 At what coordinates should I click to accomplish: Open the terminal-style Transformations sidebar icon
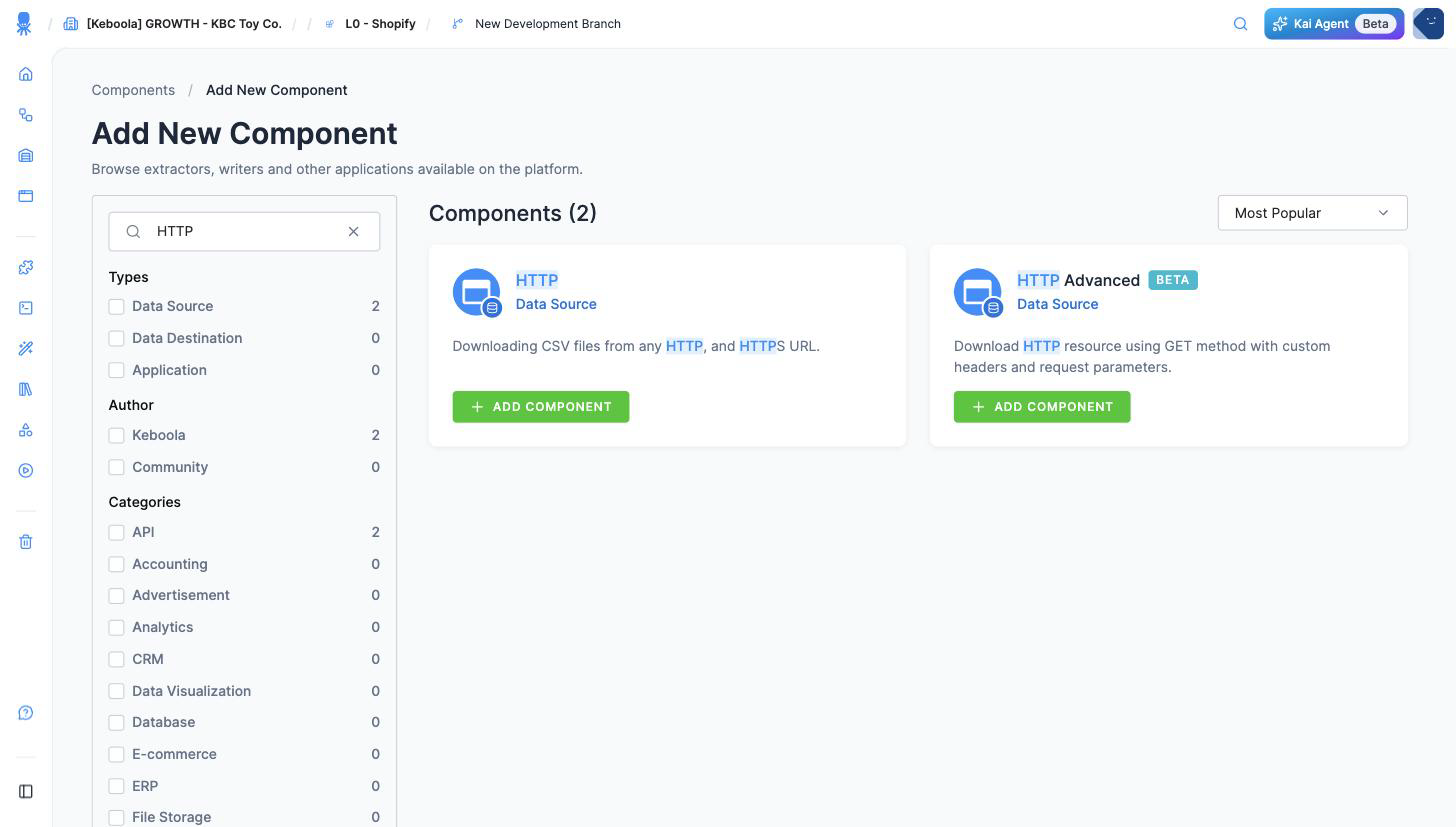[x=26, y=308]
